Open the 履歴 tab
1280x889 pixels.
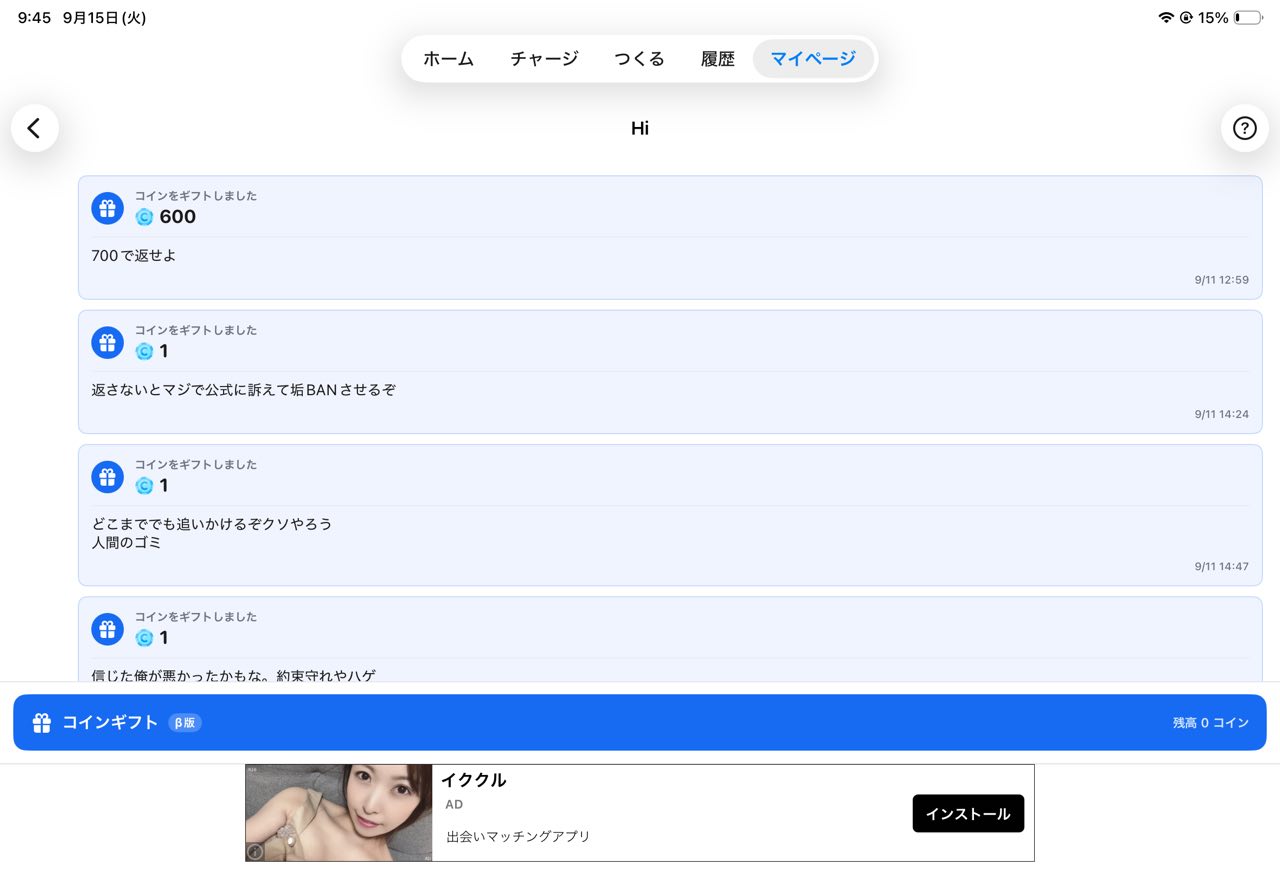(718, 59)
